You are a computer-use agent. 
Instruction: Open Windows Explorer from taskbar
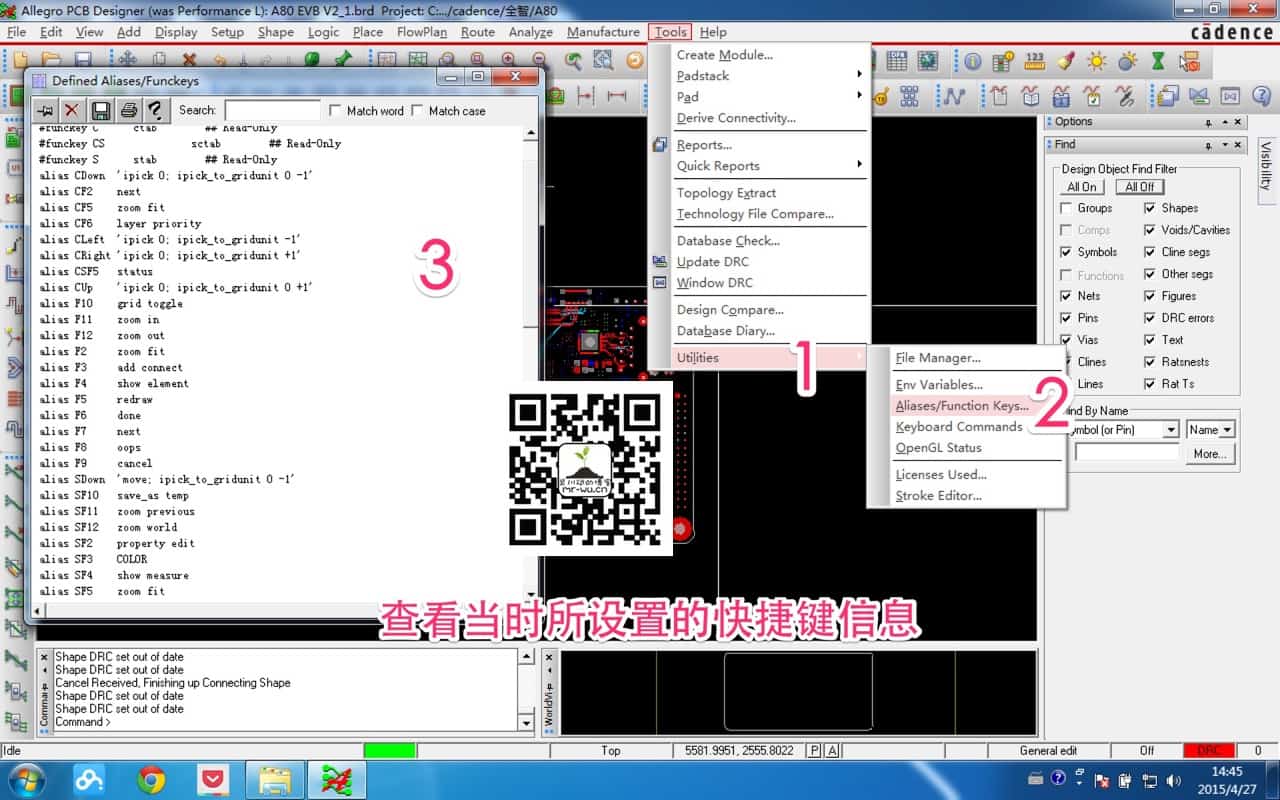tap(274, 780)
